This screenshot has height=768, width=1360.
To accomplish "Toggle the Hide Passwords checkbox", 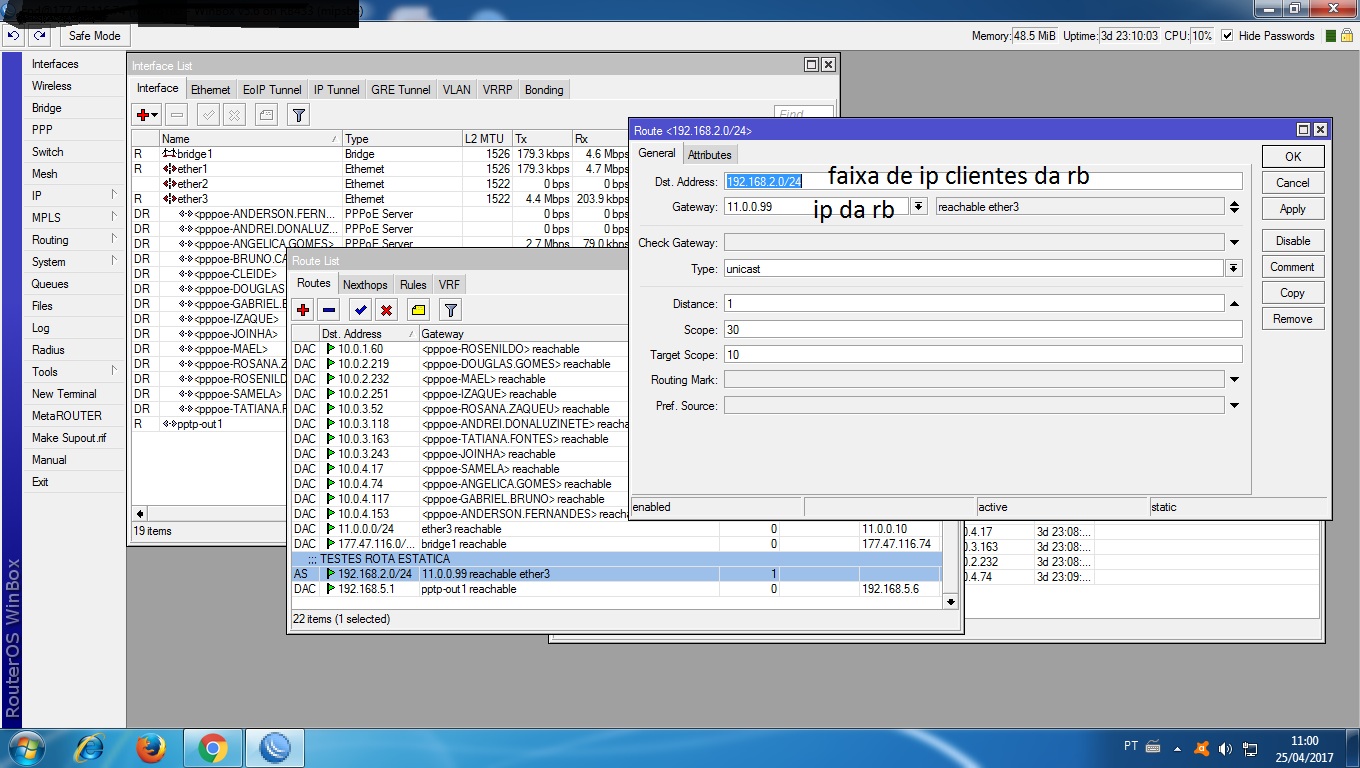I will pyautogui.click(x=1226, y=36).
